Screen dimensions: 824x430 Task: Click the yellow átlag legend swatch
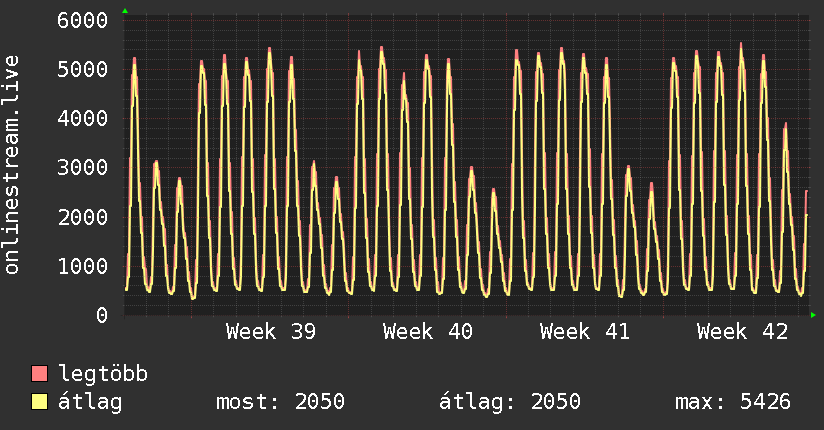coord(39,402)
